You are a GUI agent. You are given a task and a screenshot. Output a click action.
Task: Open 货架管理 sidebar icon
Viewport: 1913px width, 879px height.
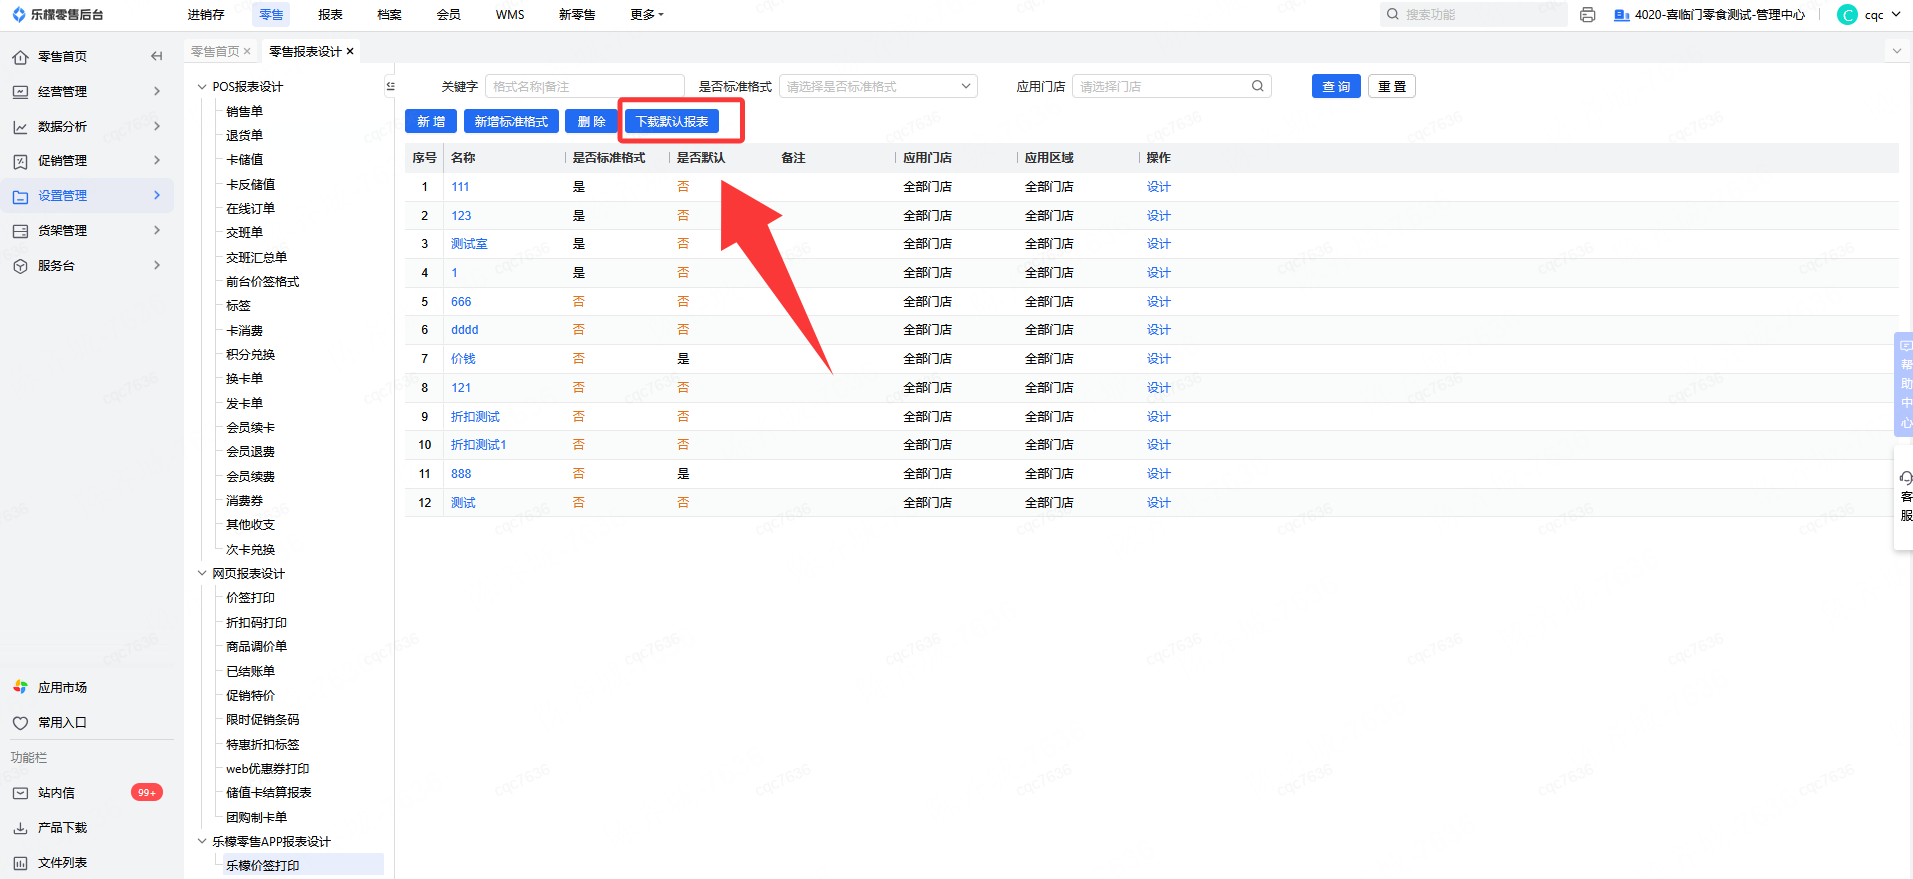20,231
